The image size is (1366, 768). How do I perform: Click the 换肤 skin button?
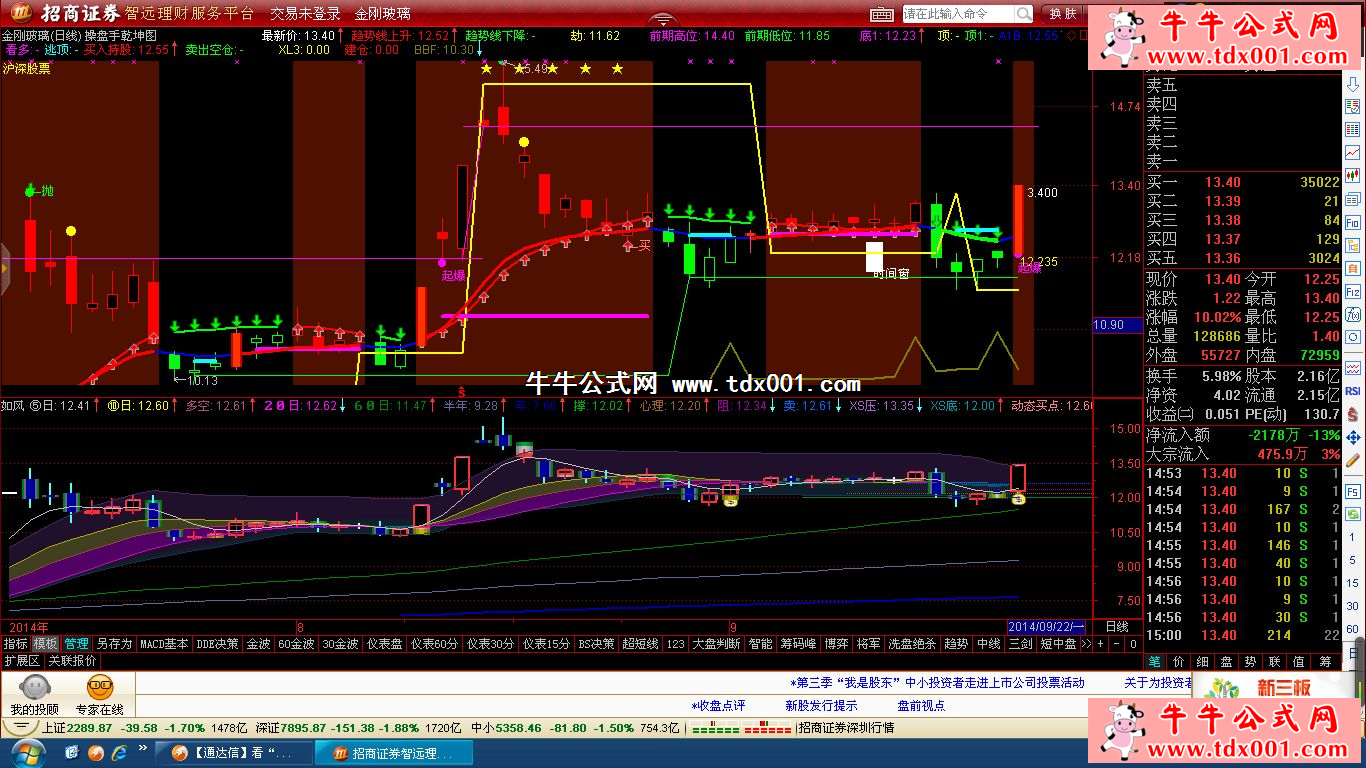pos(1063,13)
